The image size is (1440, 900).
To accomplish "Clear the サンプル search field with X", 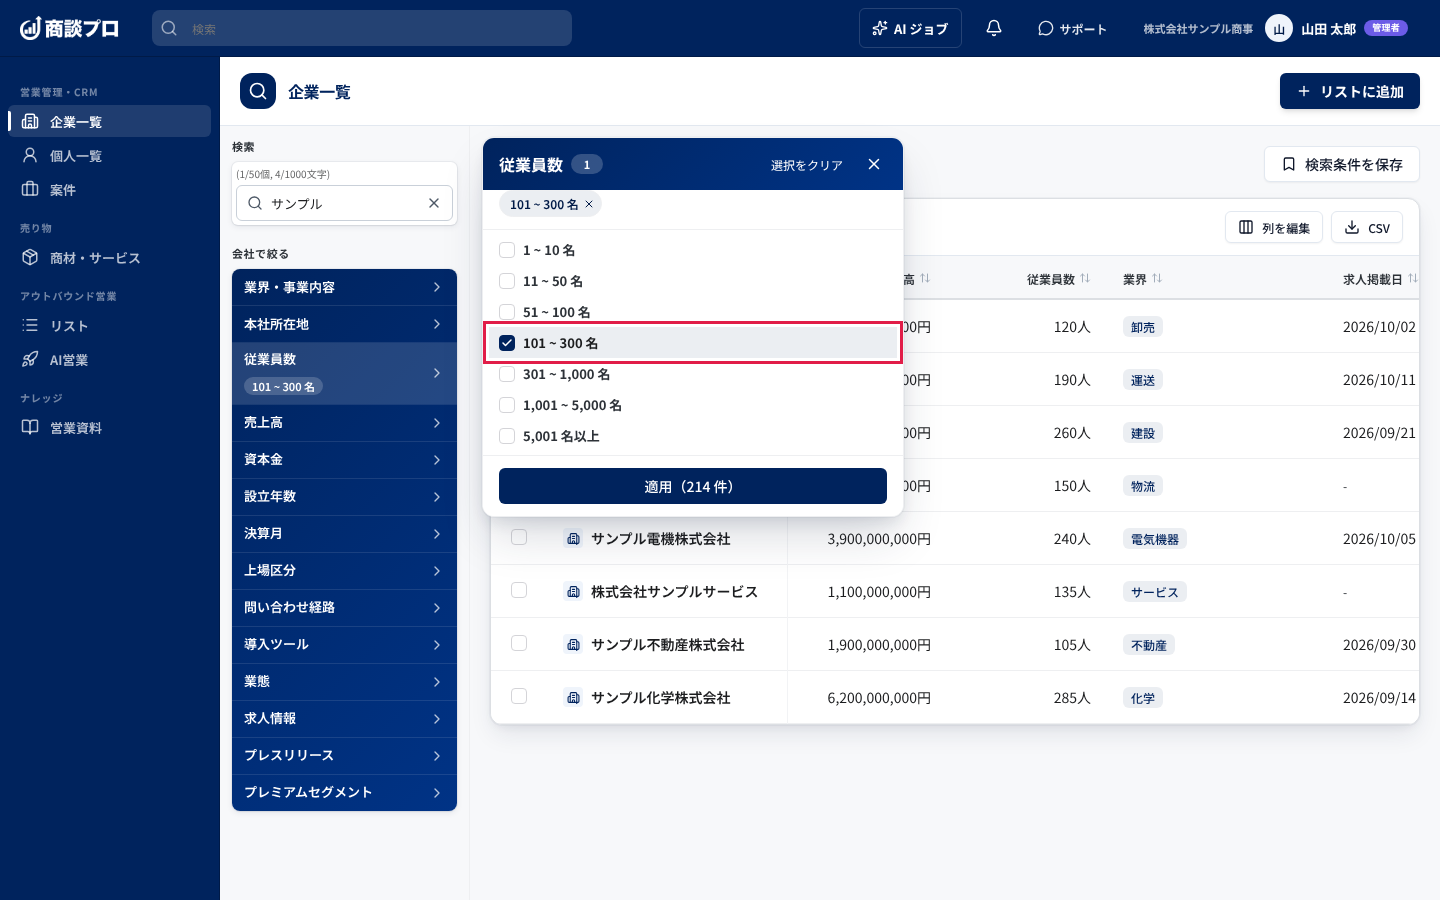I will coord(434,203).
